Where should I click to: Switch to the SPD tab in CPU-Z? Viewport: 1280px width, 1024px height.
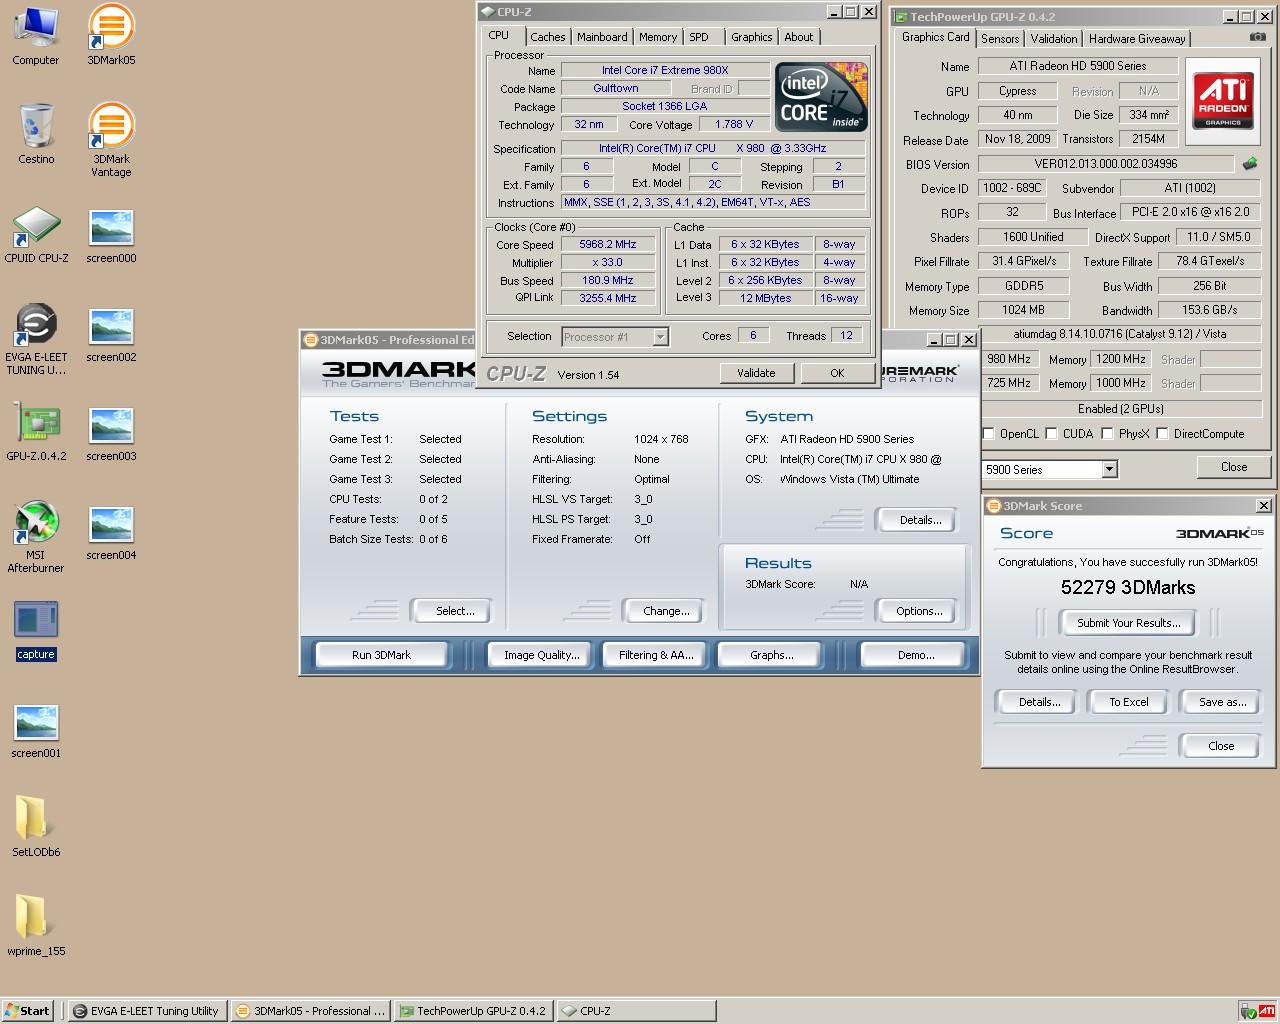(699, 37)
